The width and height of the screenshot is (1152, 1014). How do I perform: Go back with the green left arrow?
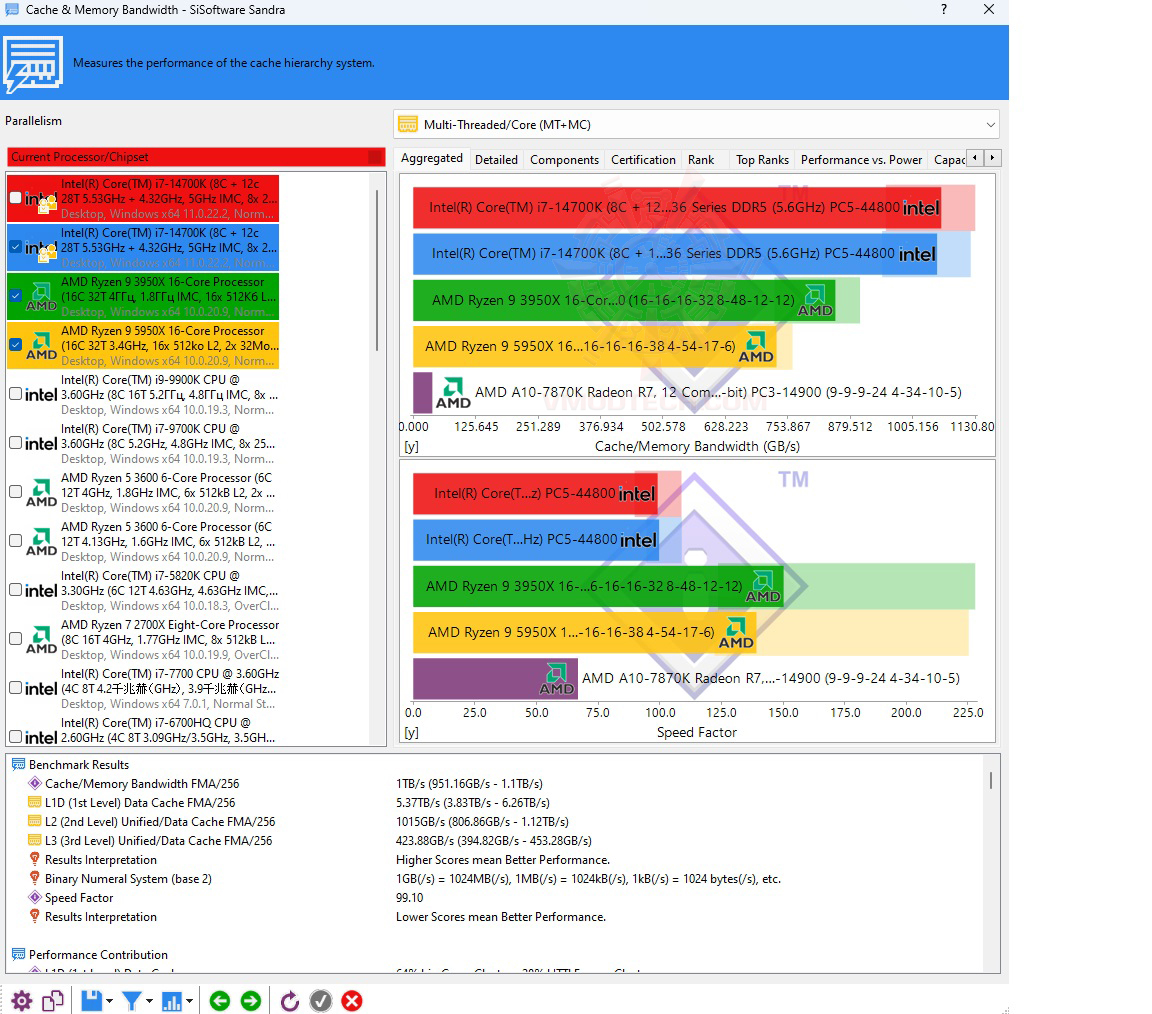[x=220, y=1001]
